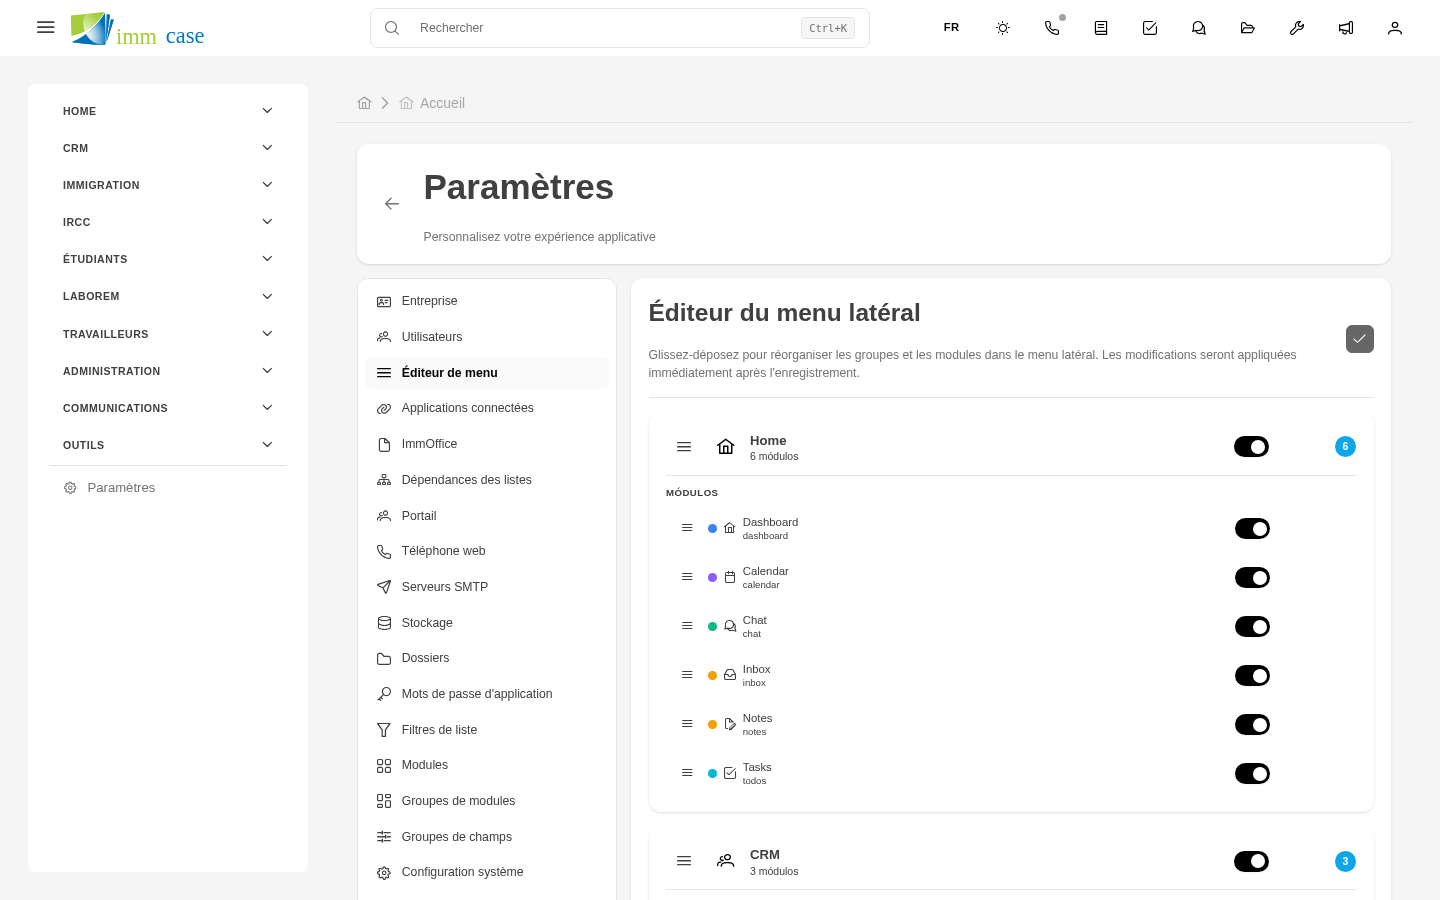The image size is (1440, 900).
Task: Click the purple Calendar color dot
Action: point(712,577)
